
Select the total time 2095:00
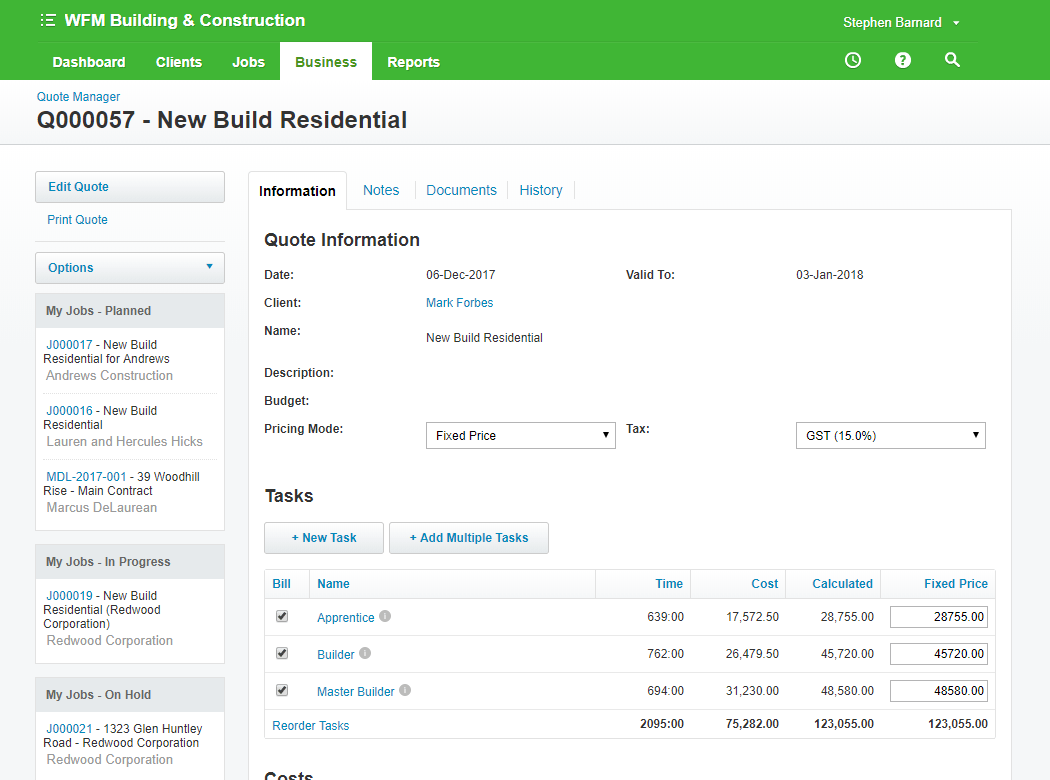pos(662,724)
